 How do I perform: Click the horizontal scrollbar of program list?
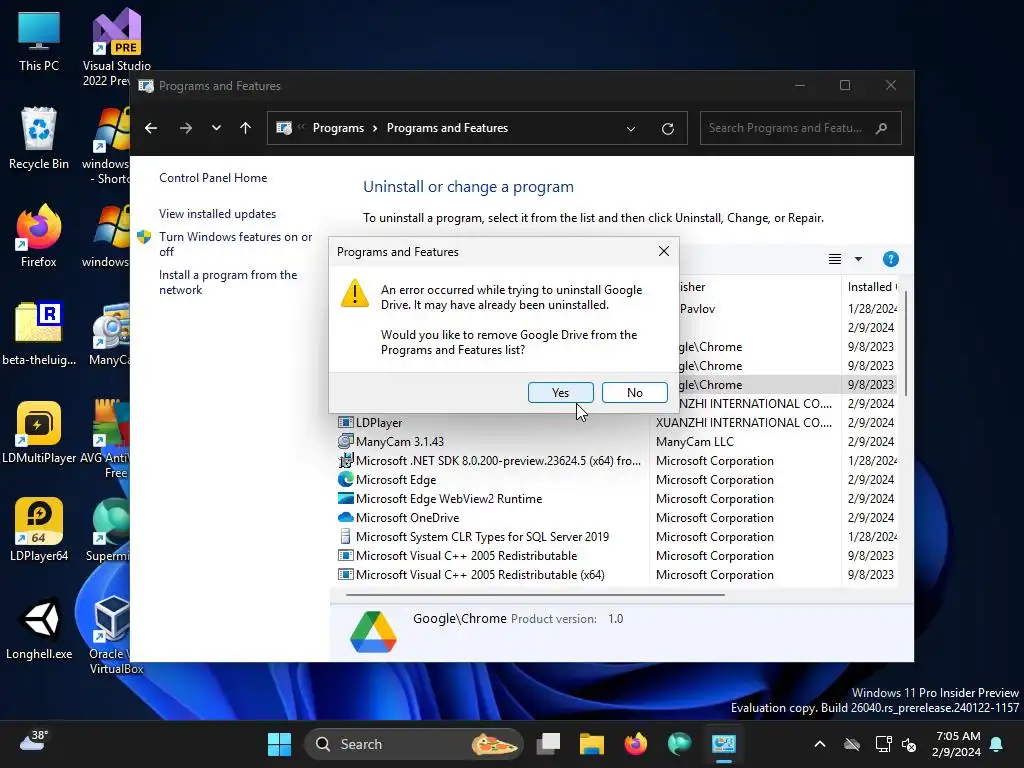[x=535, y=595]
